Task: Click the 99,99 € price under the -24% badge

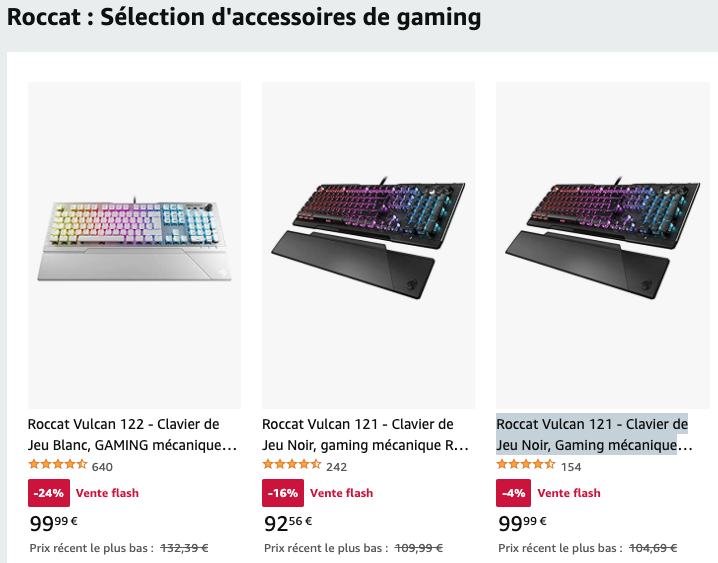Action: [54, 521]
